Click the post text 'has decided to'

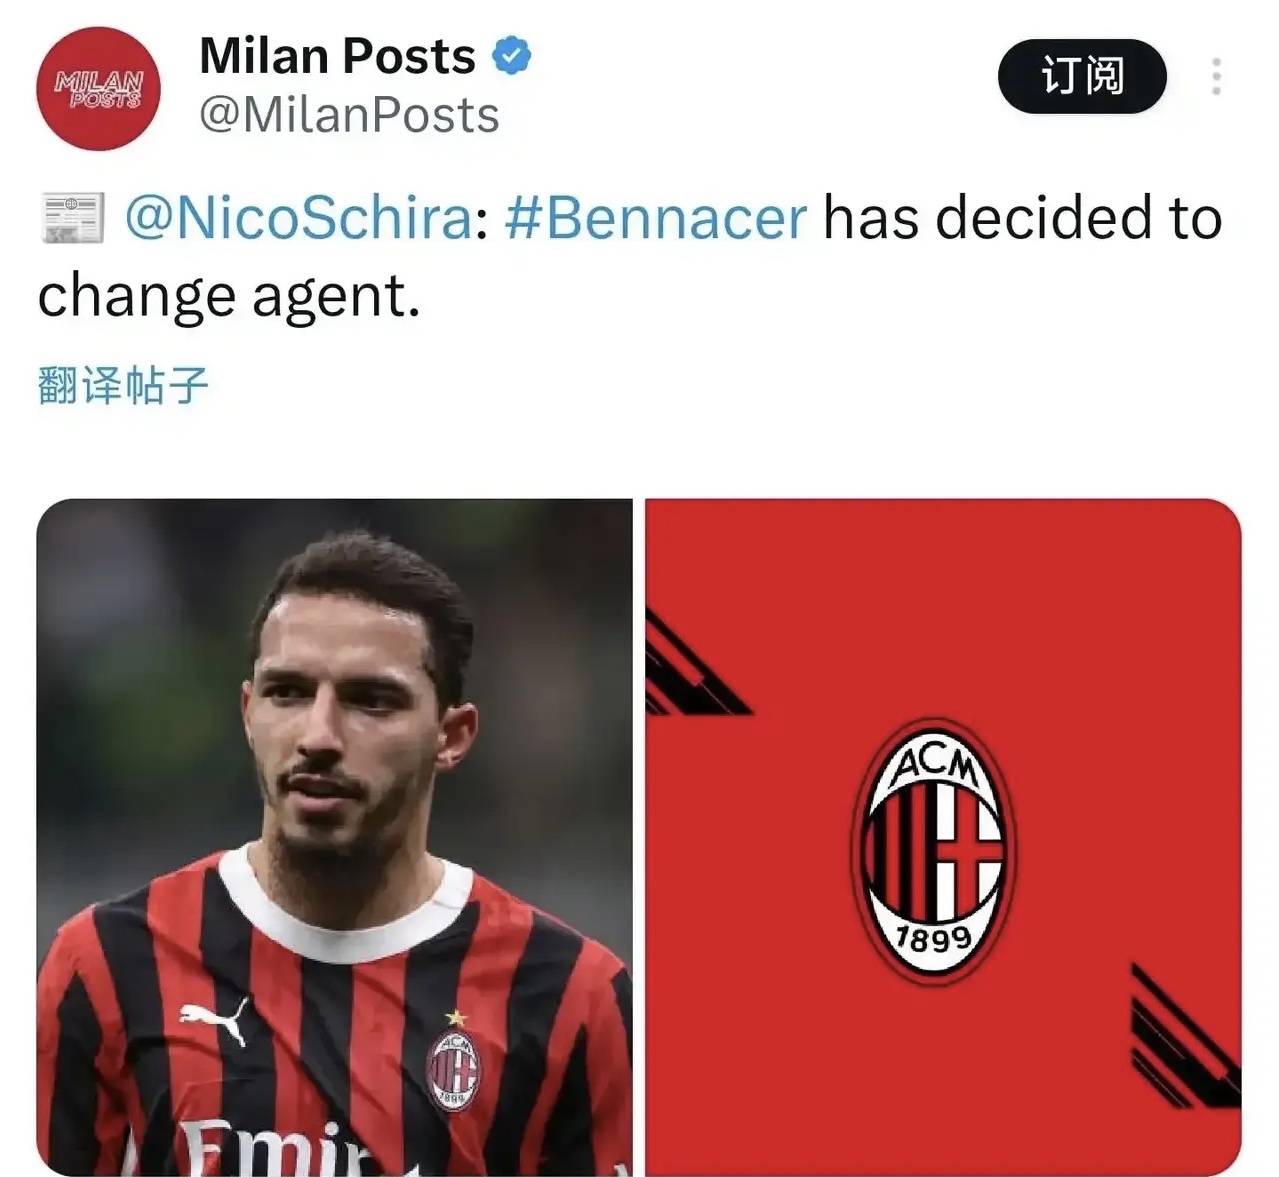click(1023, 217)
